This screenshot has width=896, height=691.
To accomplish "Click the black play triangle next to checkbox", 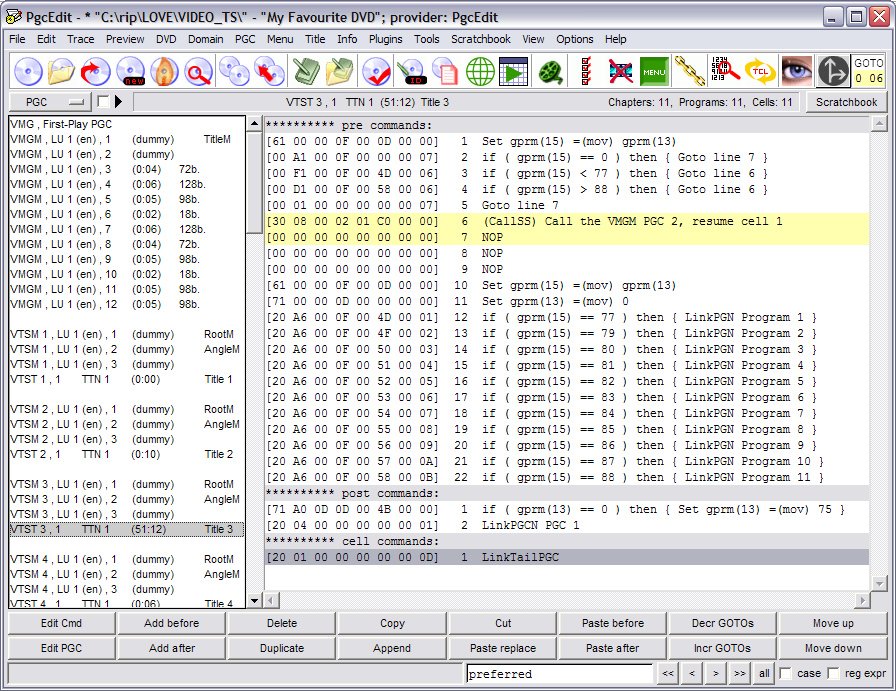I will tap(118, 102).
